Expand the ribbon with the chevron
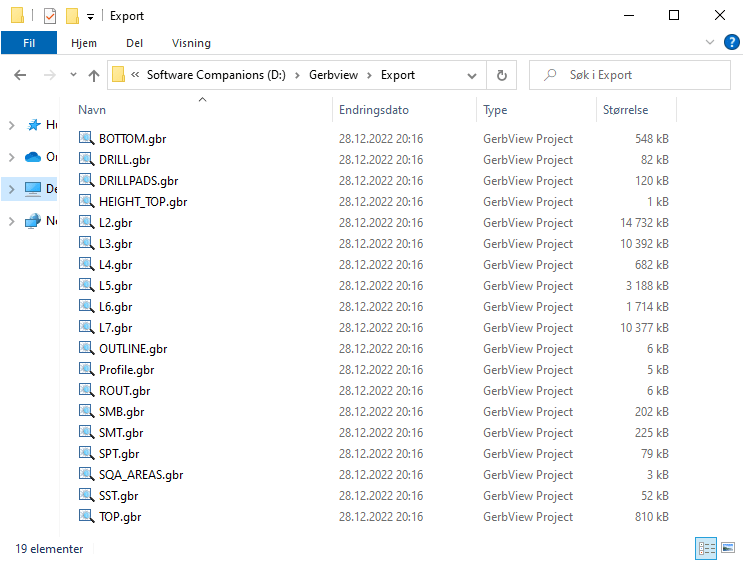Screen dimensions: 744x561 [710, 42]
